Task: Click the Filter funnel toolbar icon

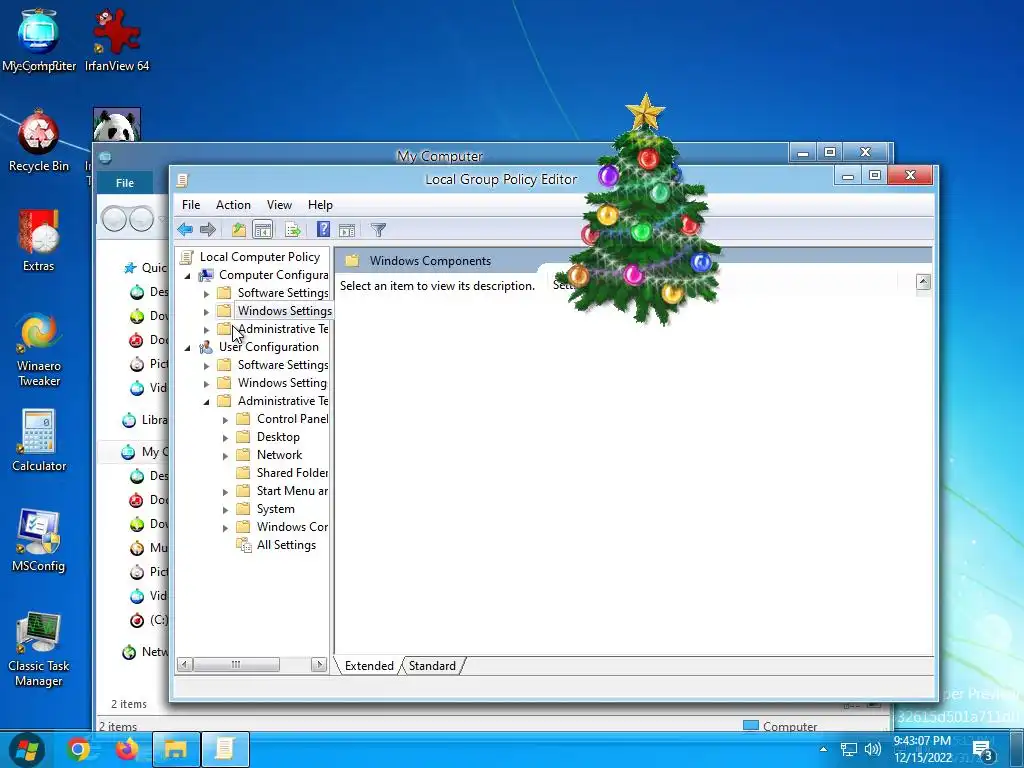Action: point(378,229)
